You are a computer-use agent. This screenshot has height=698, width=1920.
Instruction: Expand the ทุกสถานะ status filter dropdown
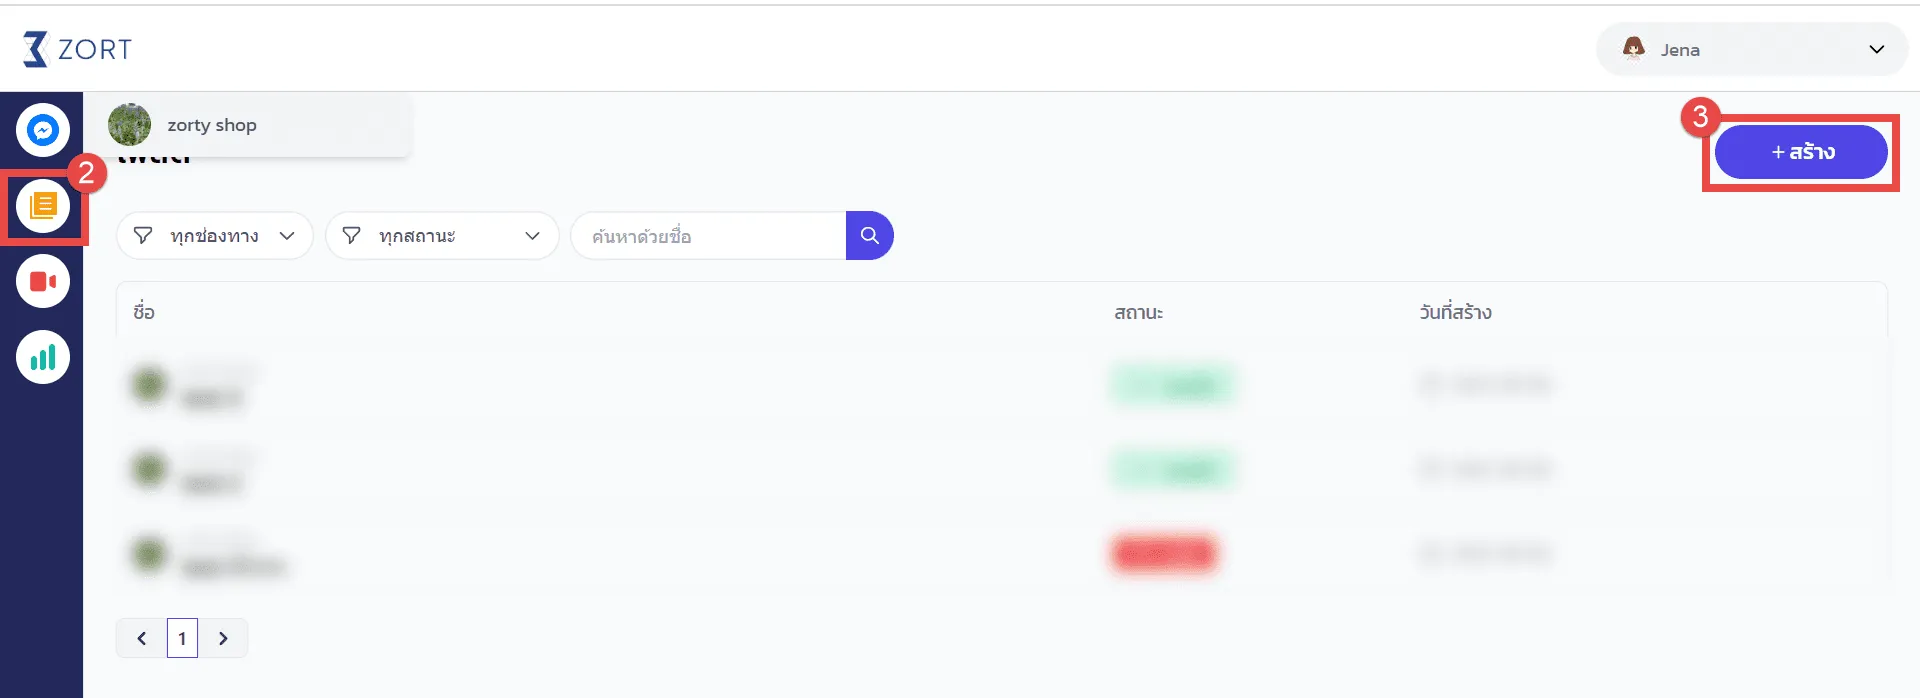tap(441, 236)
